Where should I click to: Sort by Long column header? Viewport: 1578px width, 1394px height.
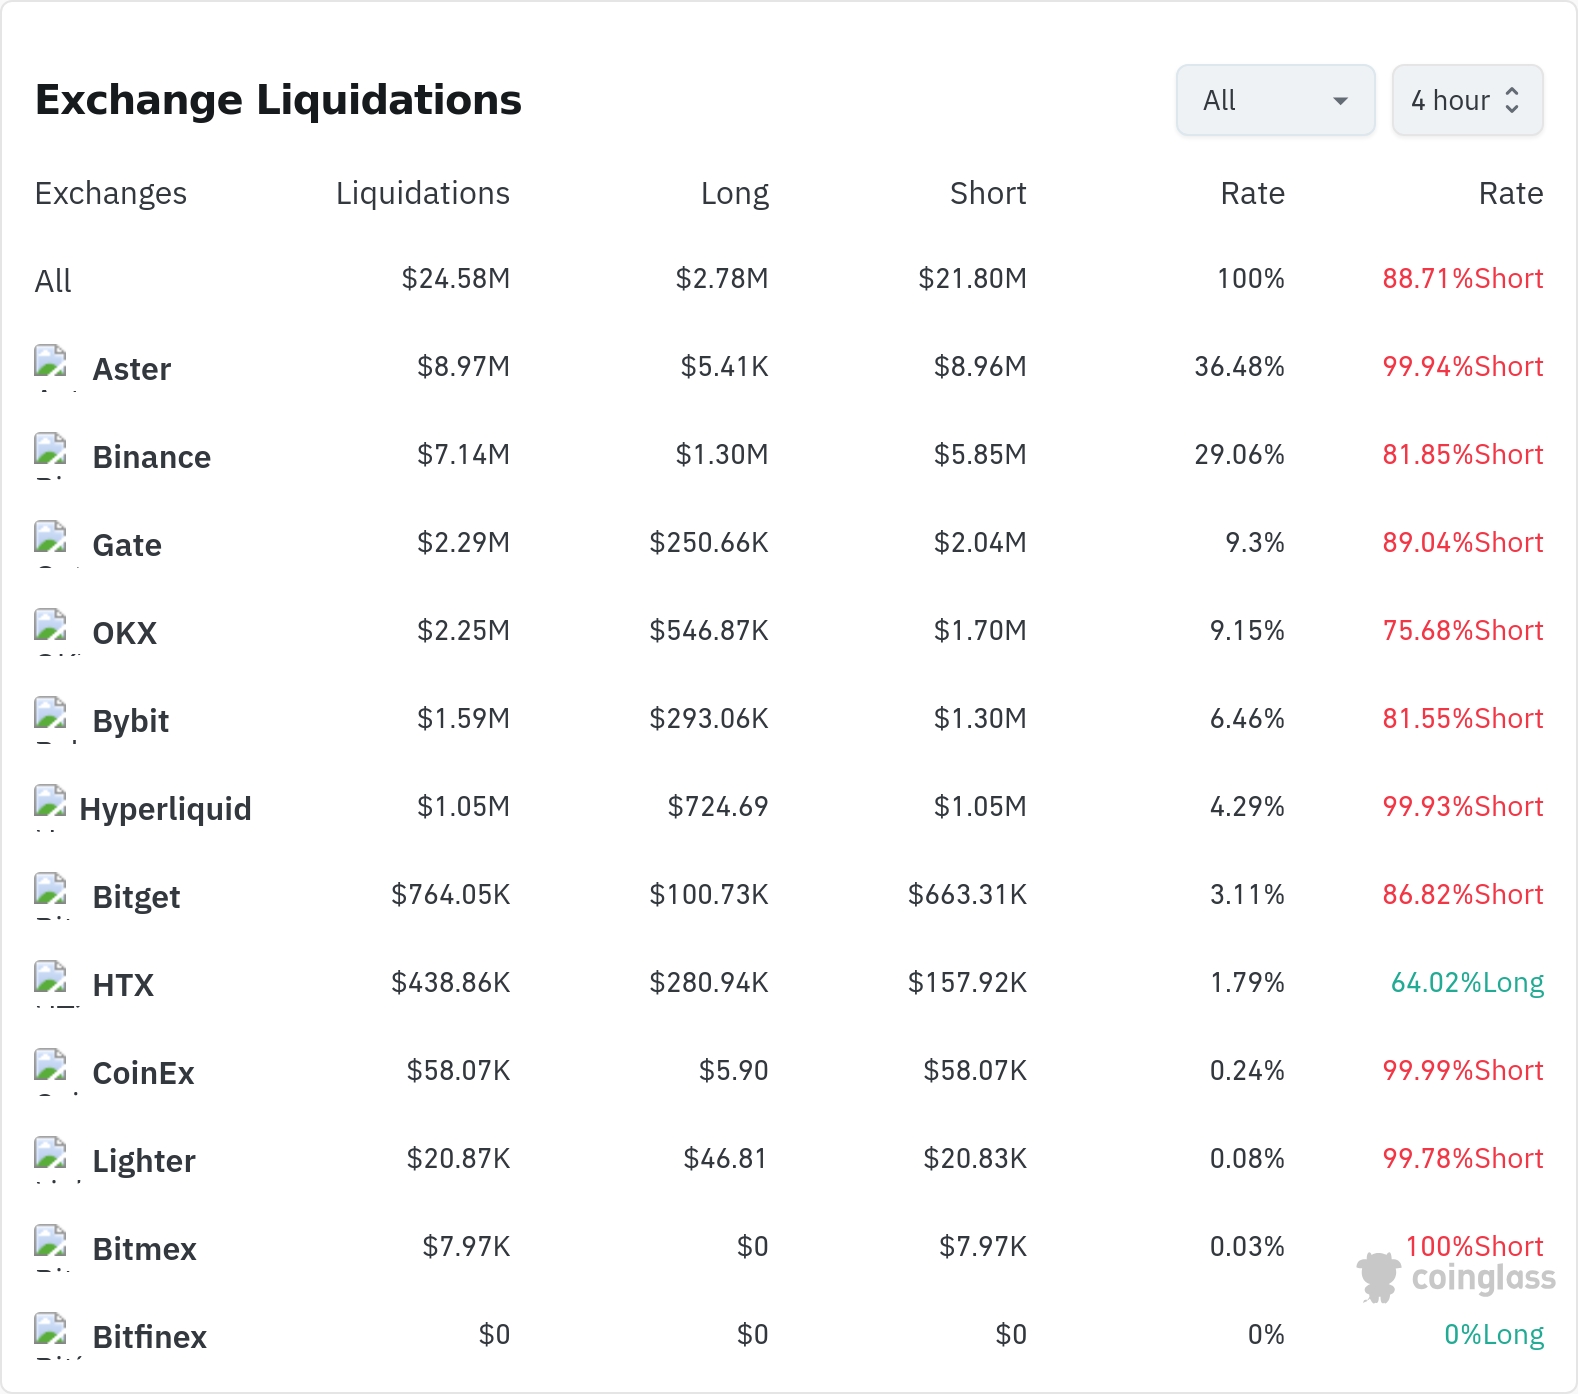coord(735,193)
